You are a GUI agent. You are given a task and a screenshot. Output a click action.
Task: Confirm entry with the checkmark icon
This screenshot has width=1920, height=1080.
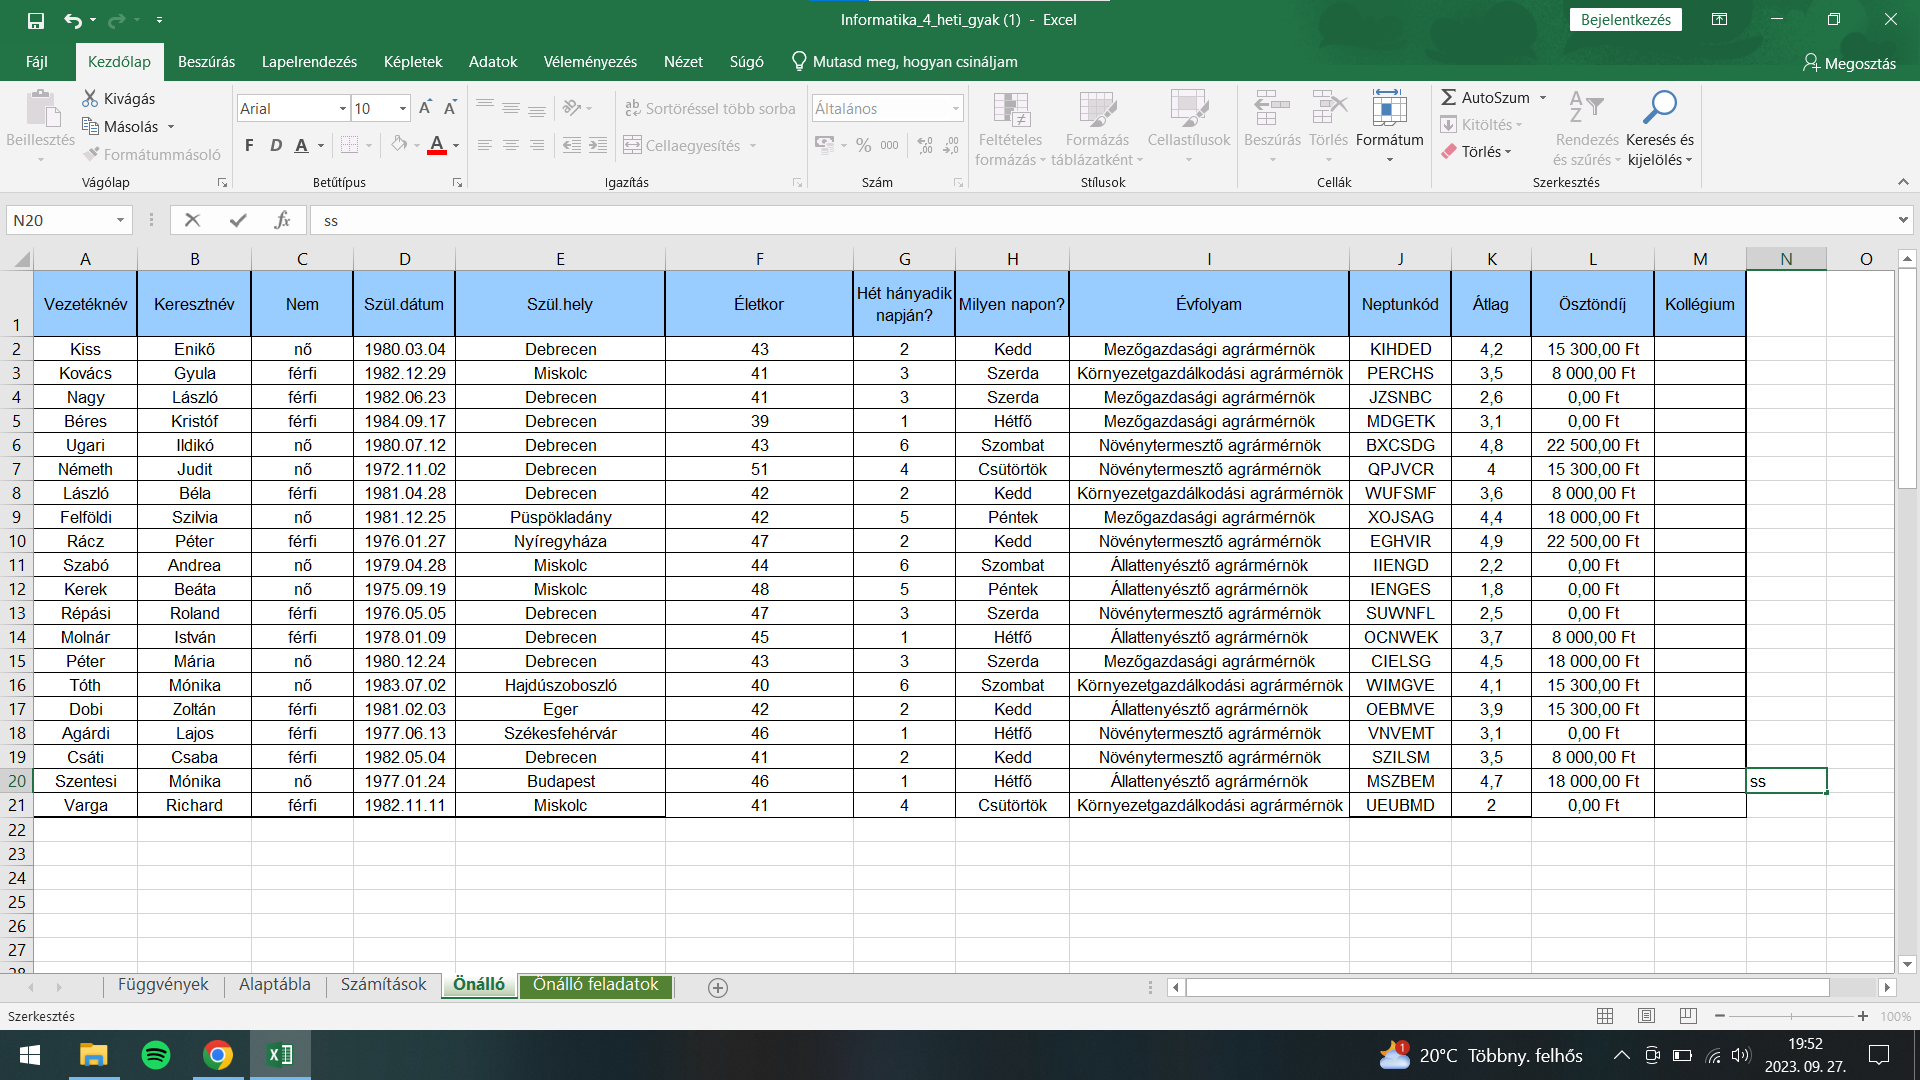pos(238,220)
